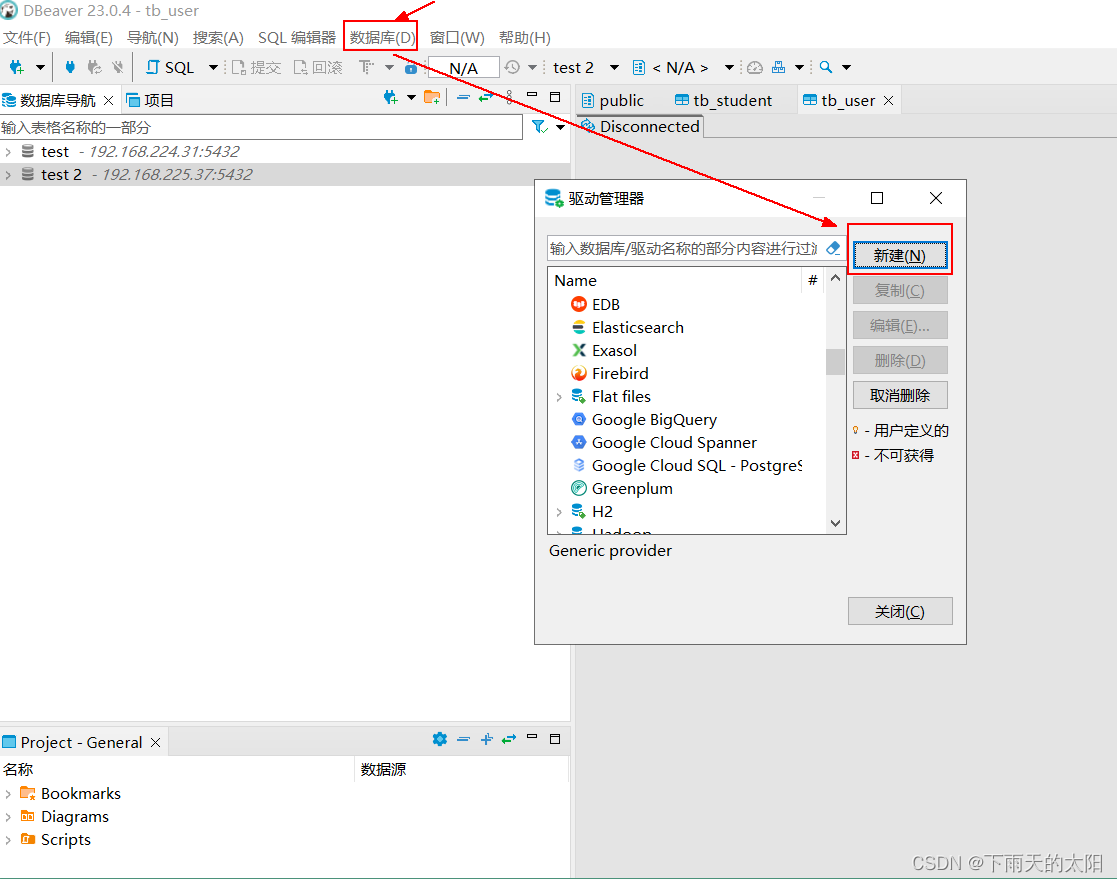The width and height of the screenshot is (1117, 882).
Task: Click driver list scroll-down arrow
Action: 835,524
